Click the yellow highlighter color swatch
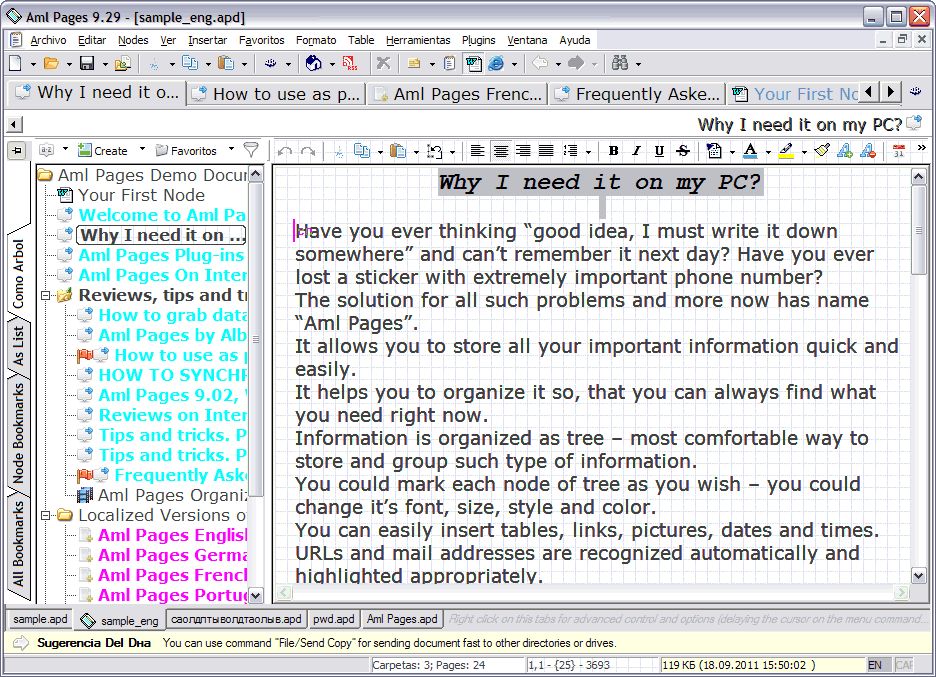Screen dimensions: 936x677 coord(787,151)
